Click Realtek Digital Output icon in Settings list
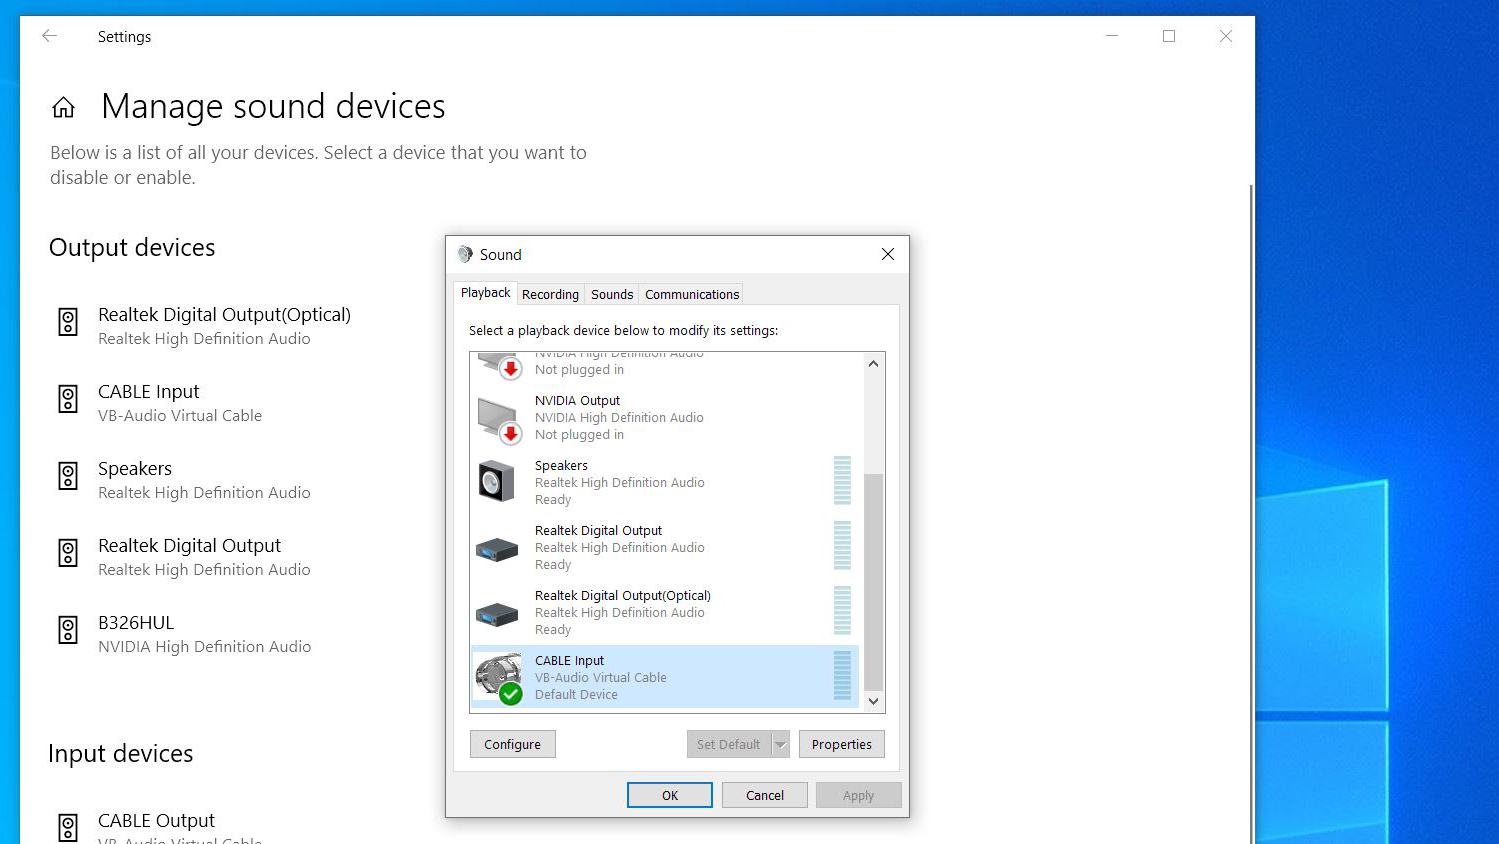 68,553
